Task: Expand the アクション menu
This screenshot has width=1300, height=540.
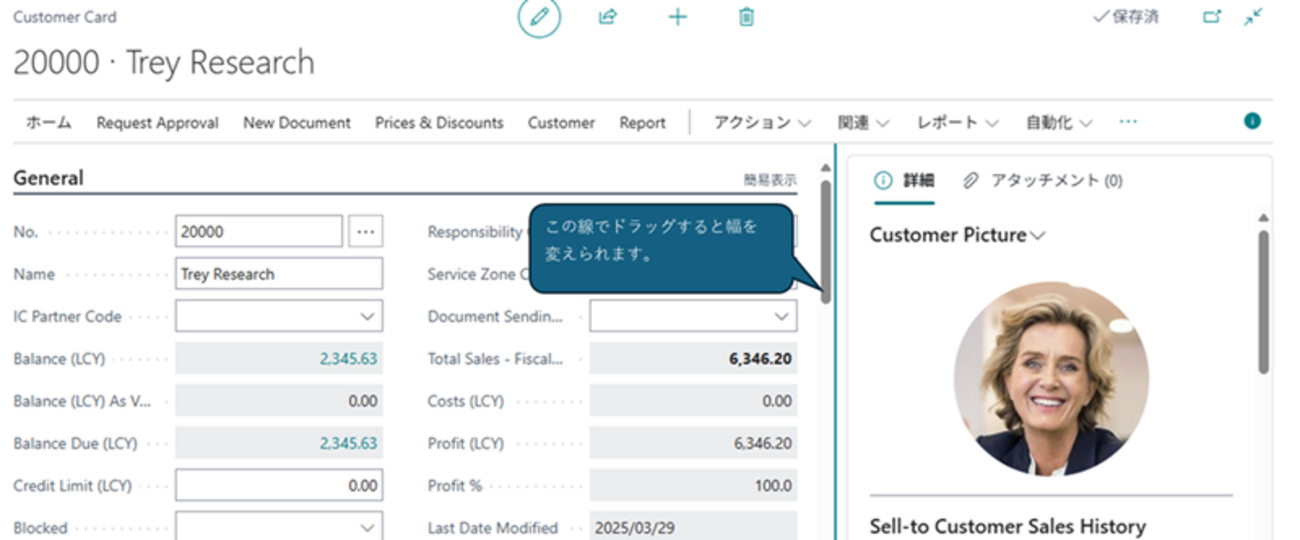Action: pos(762,123)
